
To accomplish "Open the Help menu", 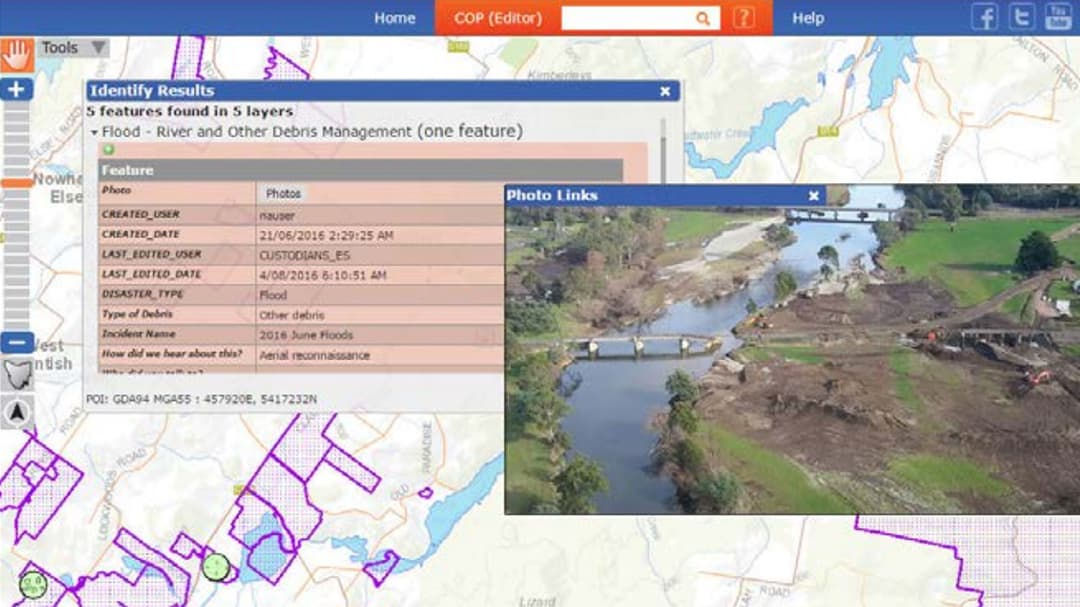I will 808,17.
